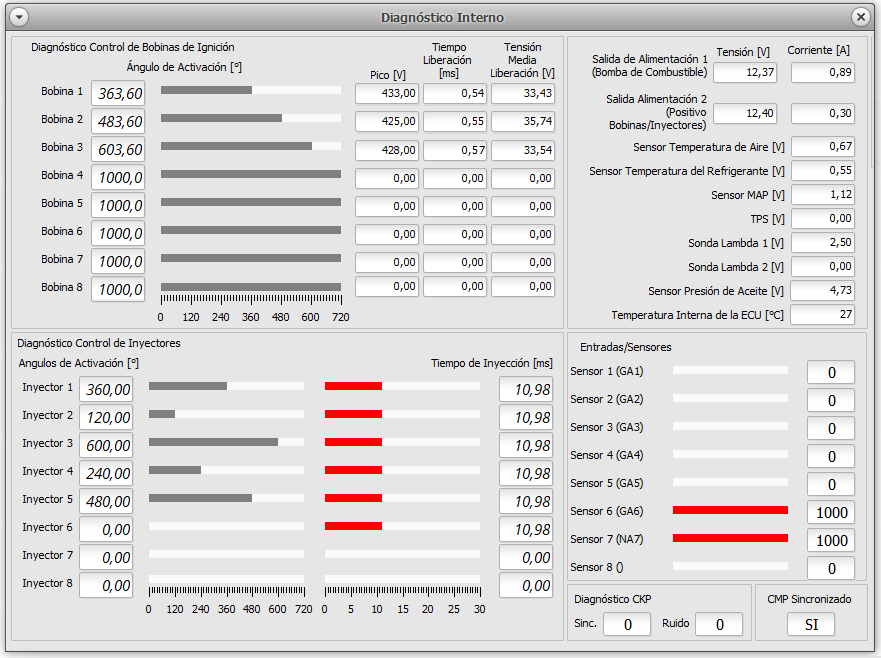Click the Sonda Lambda 1 voltage field
Image resolution: width=881 pixels, height=658 pixels.
(823, 243)
